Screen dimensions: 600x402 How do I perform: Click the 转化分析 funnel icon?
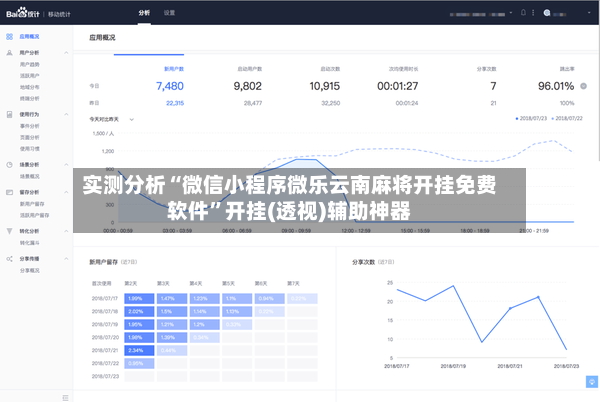(x=10, y=231)
